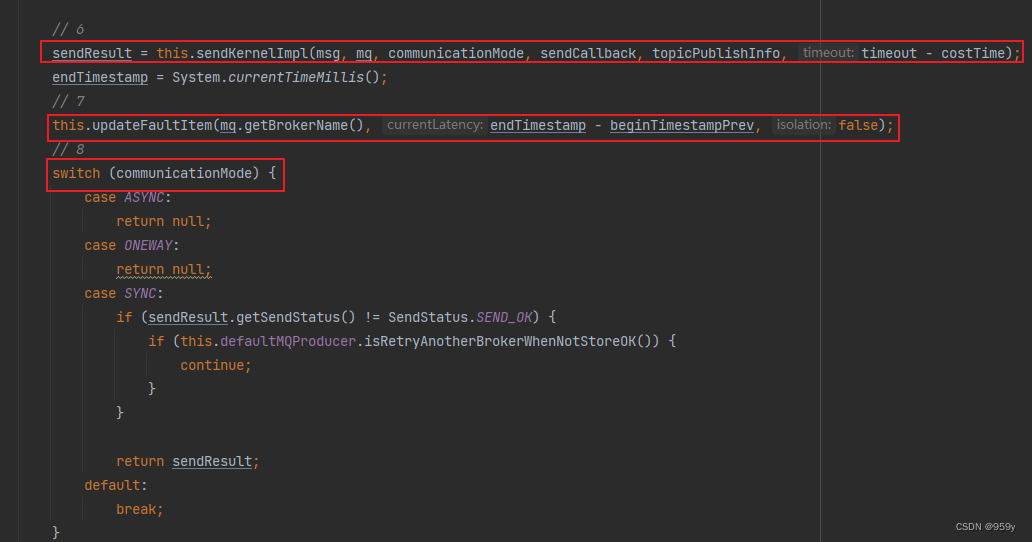Click 'isolation:' parameter hint
Screen dimensions: 1032x542
(803, 125)
